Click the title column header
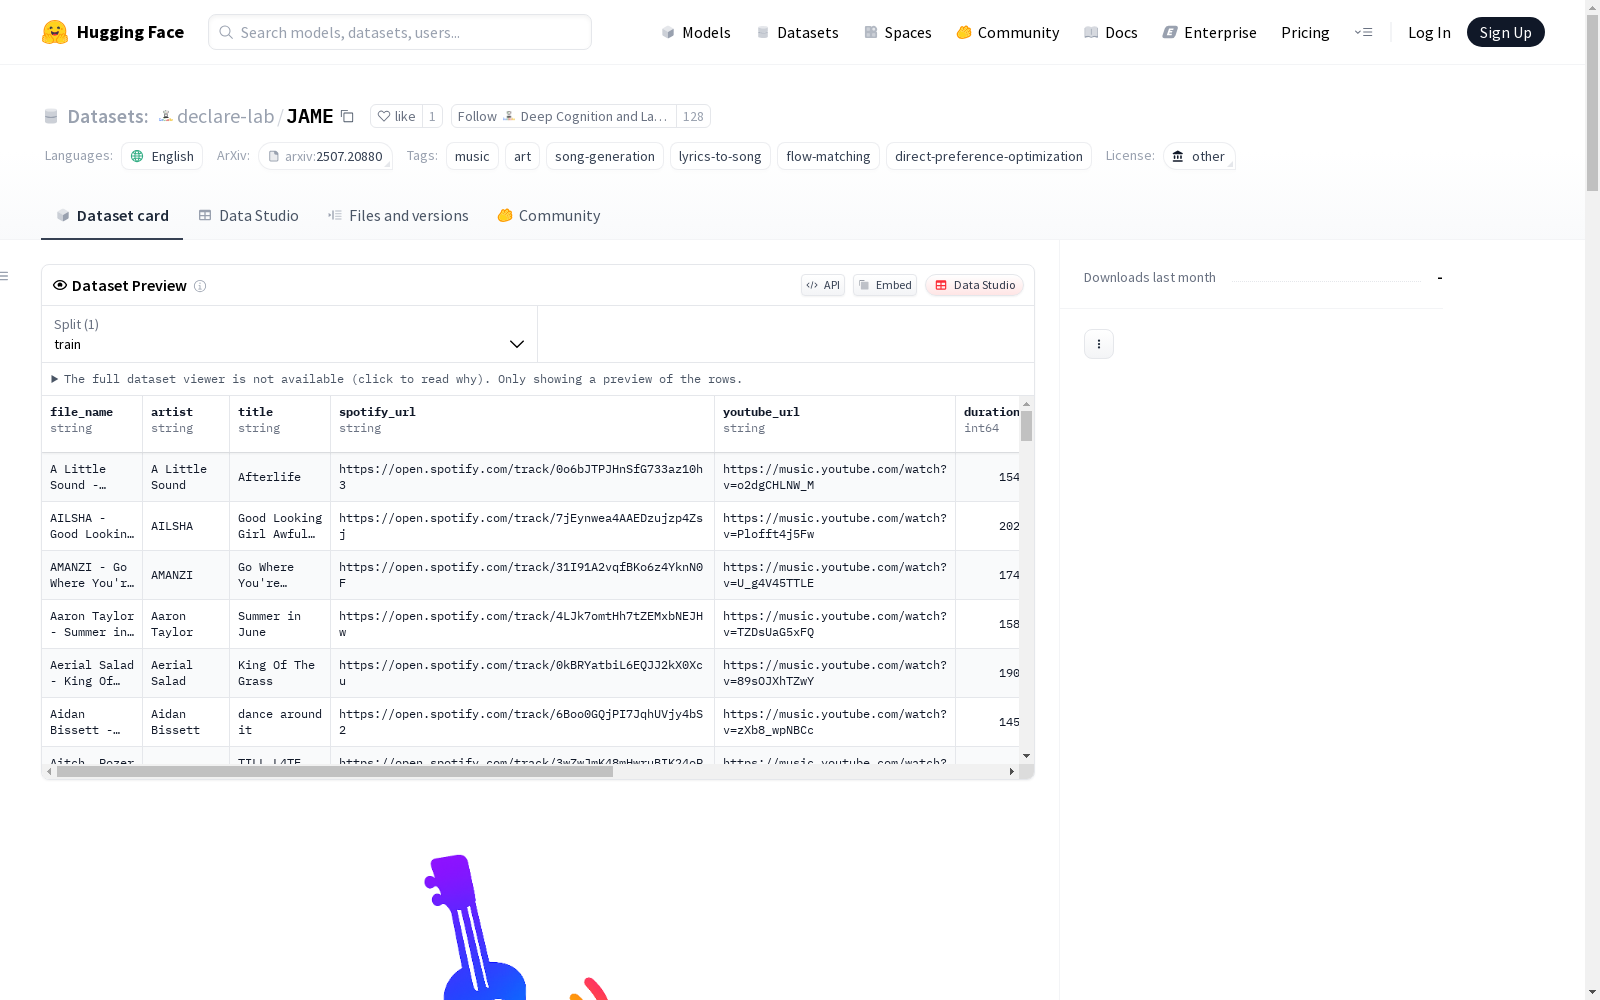 (280, 424)
